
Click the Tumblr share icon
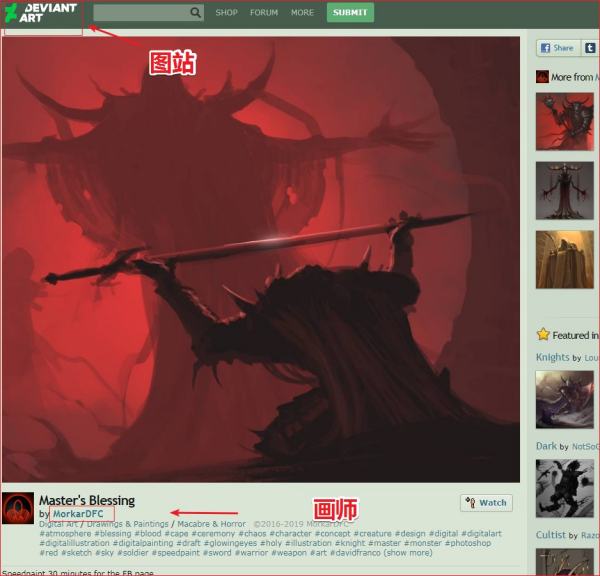coord(590,48)
